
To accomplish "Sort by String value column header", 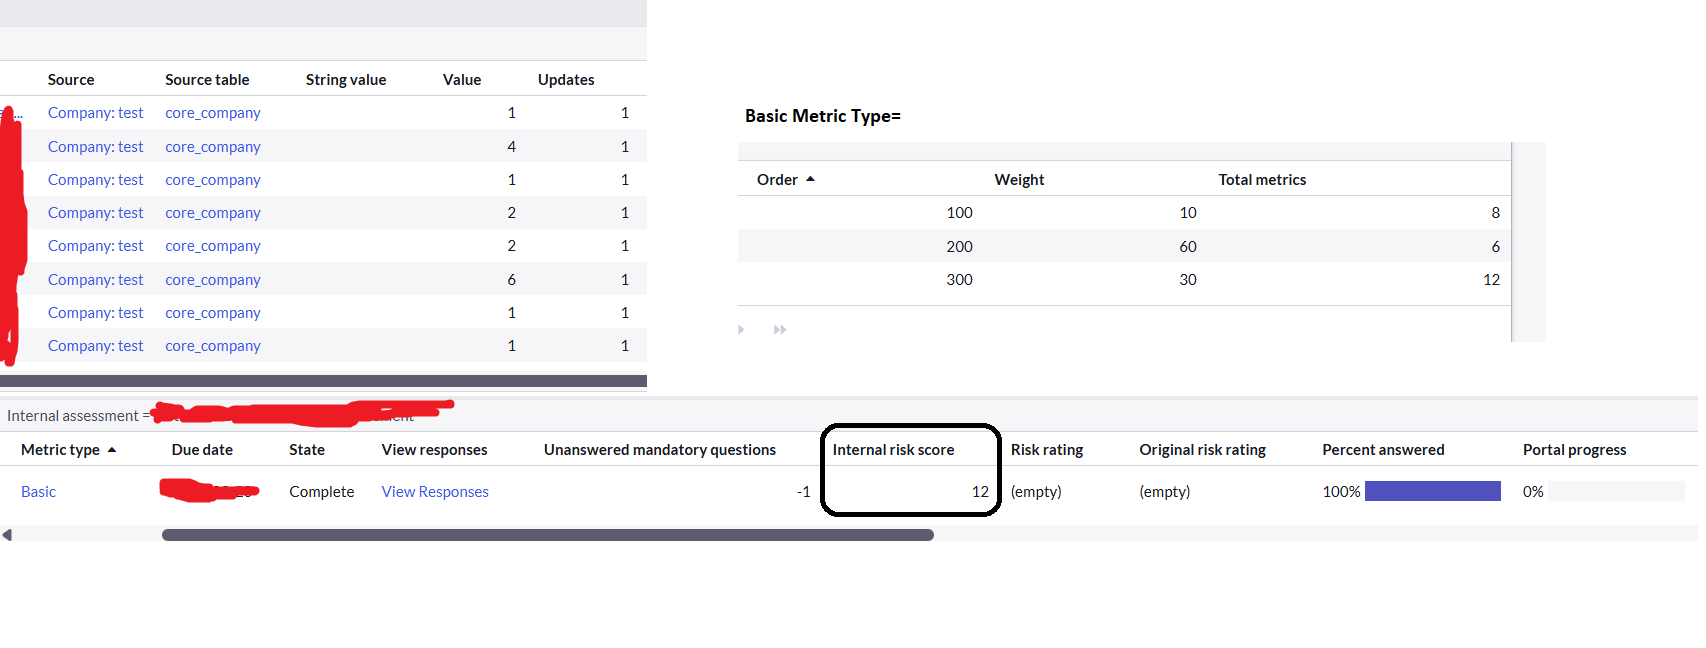I will (x=346, y=79).
